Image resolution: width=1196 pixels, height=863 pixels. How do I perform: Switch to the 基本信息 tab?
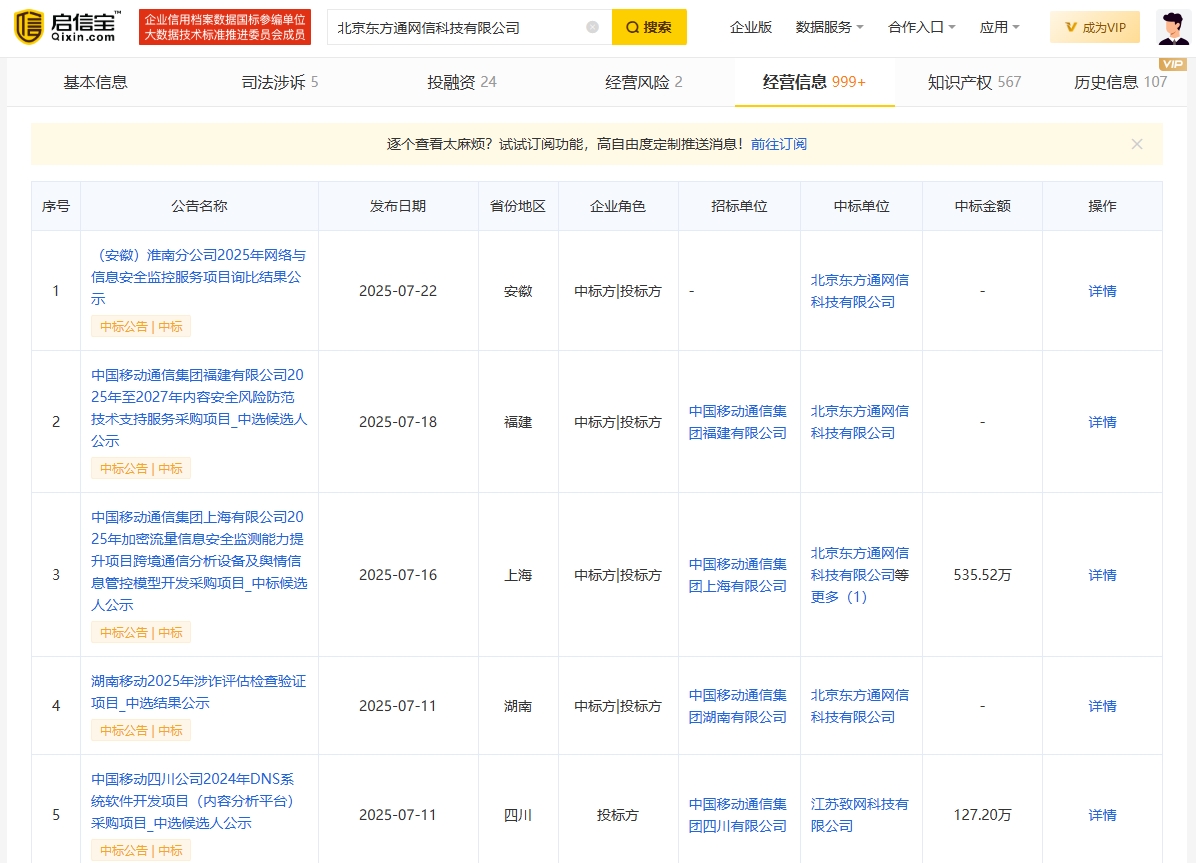[x=95, y=82]
